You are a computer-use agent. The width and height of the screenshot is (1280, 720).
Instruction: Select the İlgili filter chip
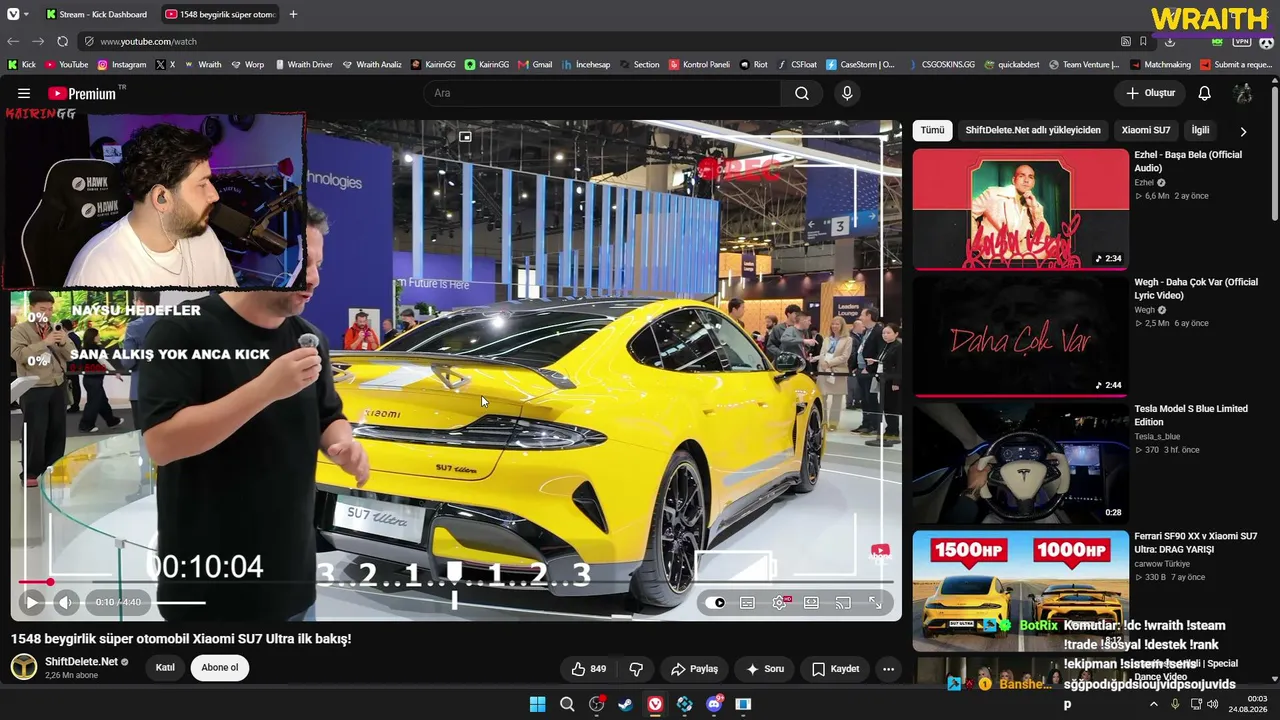click(x=1200, y=130)
